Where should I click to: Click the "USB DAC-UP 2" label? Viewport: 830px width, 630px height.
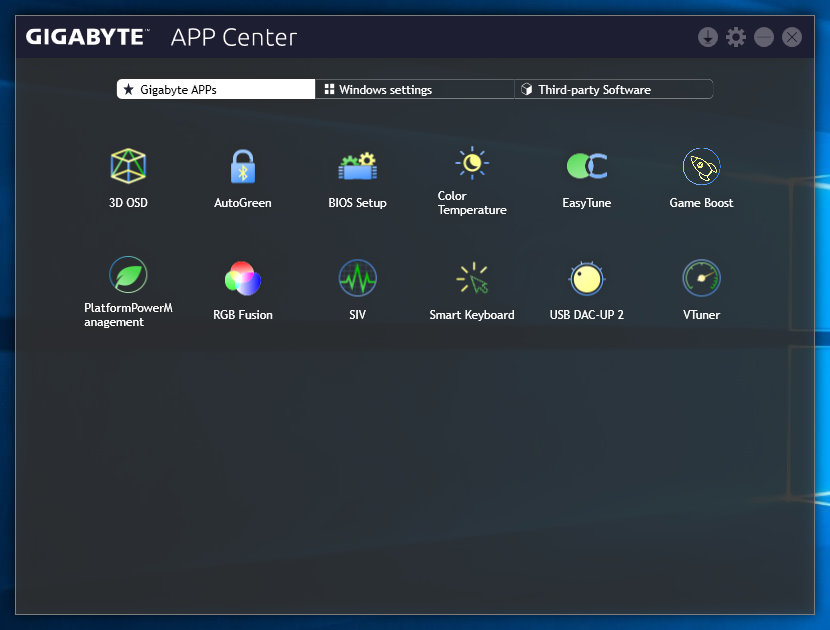click(587, 315)
